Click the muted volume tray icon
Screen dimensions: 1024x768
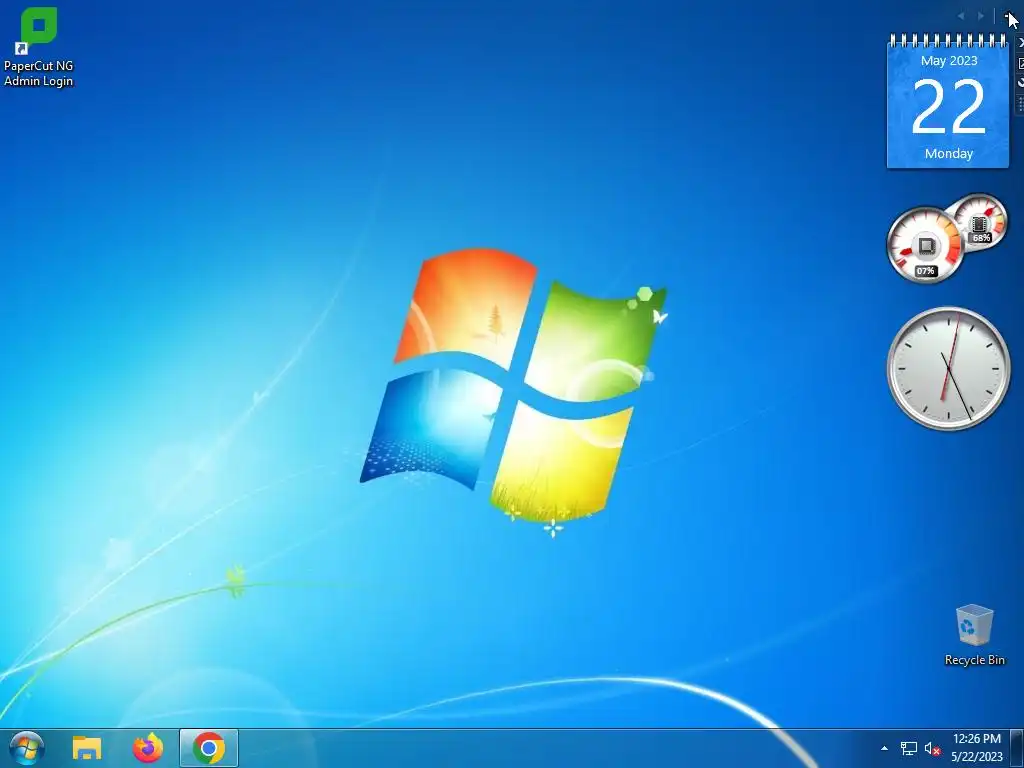pos(932,749)
